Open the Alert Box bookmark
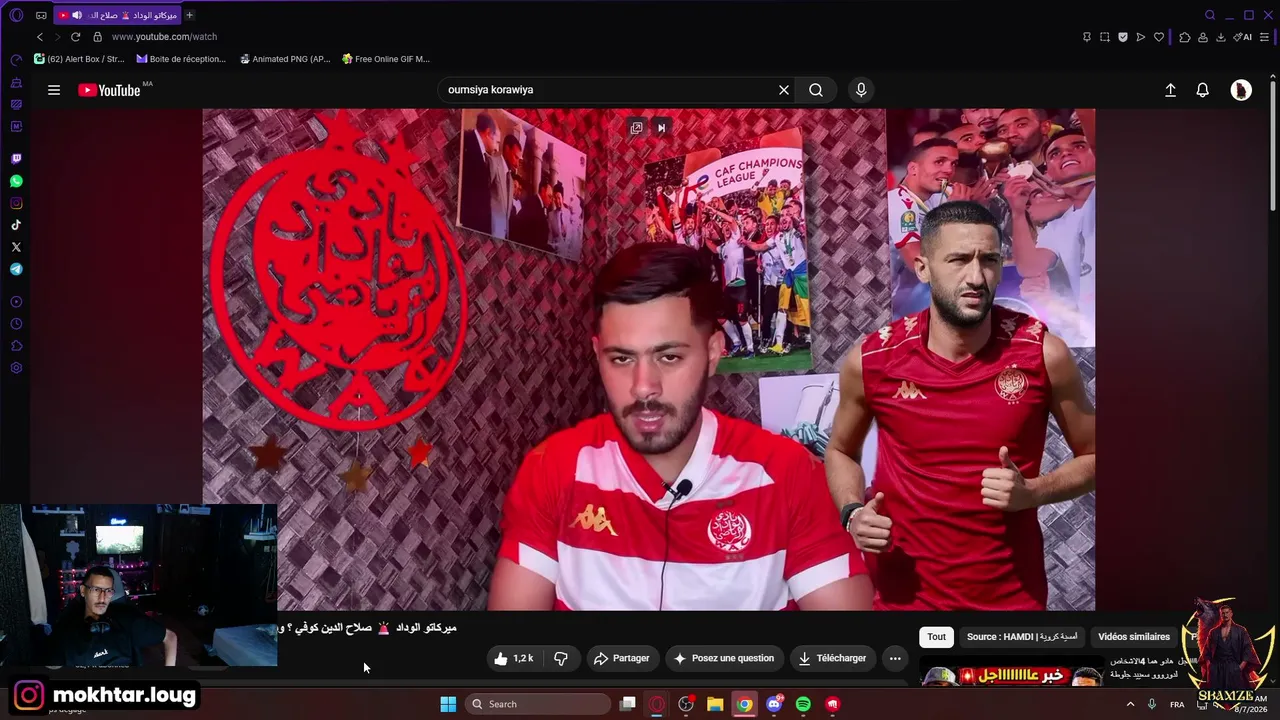1280x720 pixels. tap(79, 59)
